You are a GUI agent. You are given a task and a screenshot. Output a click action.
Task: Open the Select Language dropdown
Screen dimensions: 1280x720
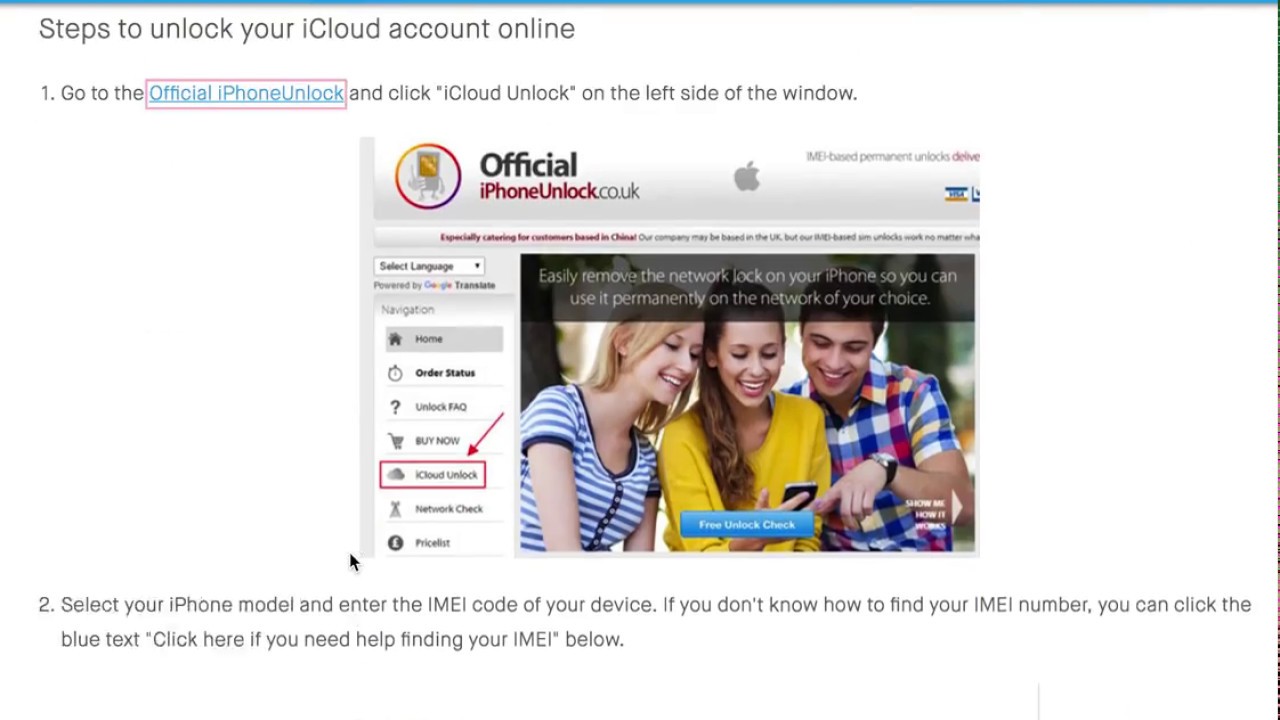(x=429, y=266)
